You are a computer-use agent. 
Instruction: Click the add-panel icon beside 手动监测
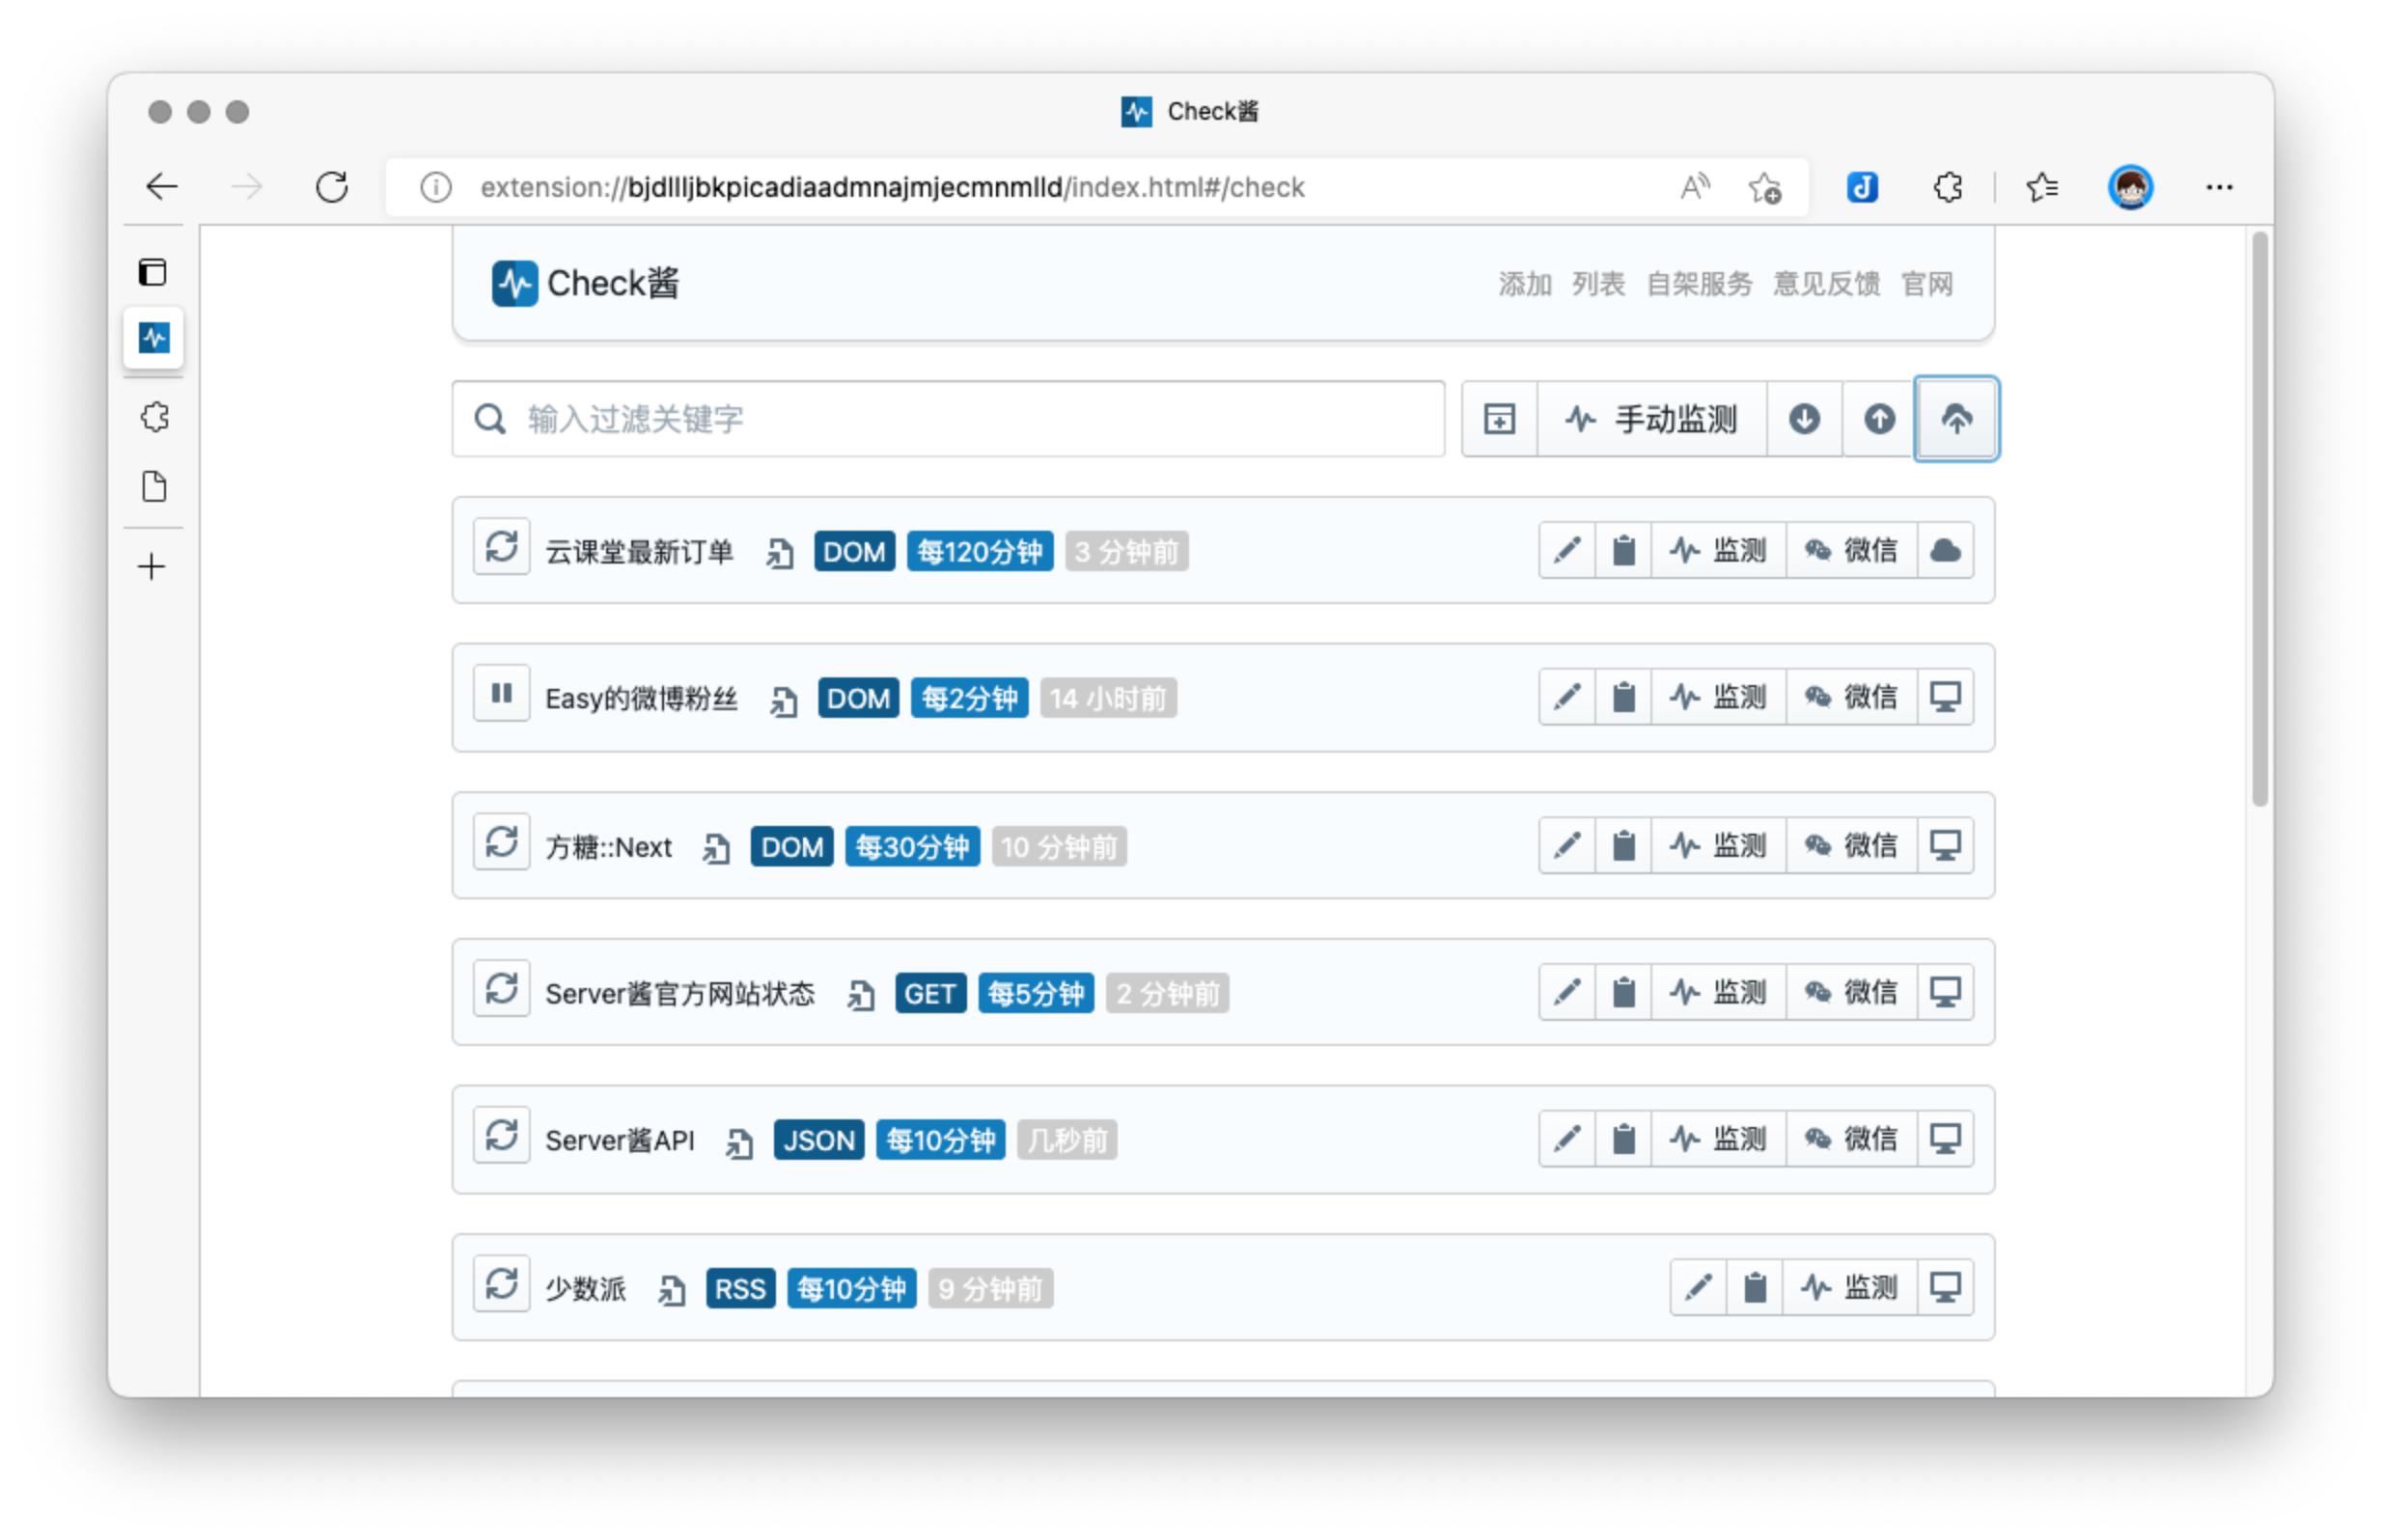point(1498,419)
